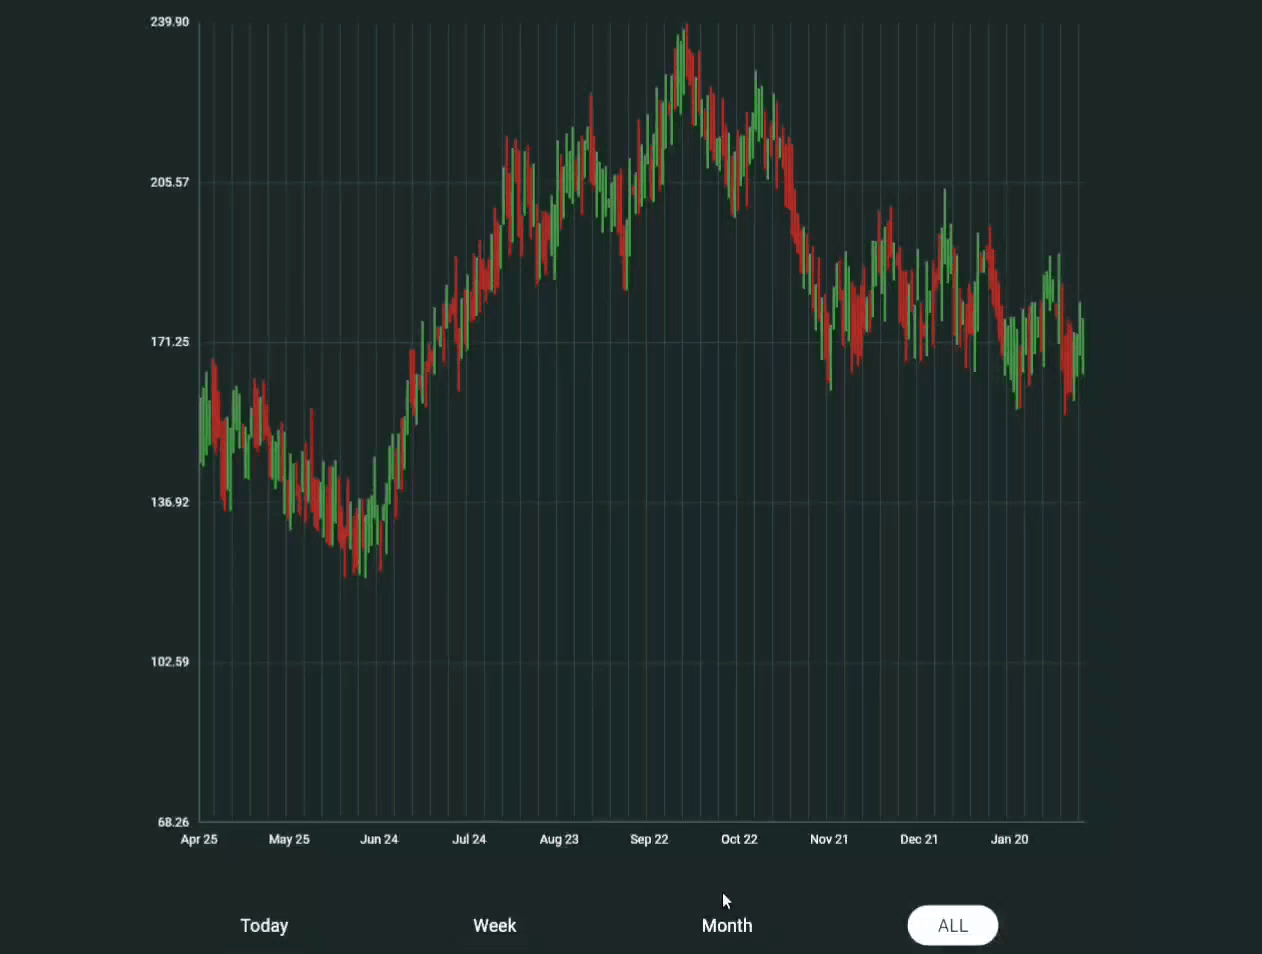The width and height of the screenshot is (1262, 954).
Task: Activate the ALL time range button
Action: tap(952, 925)
